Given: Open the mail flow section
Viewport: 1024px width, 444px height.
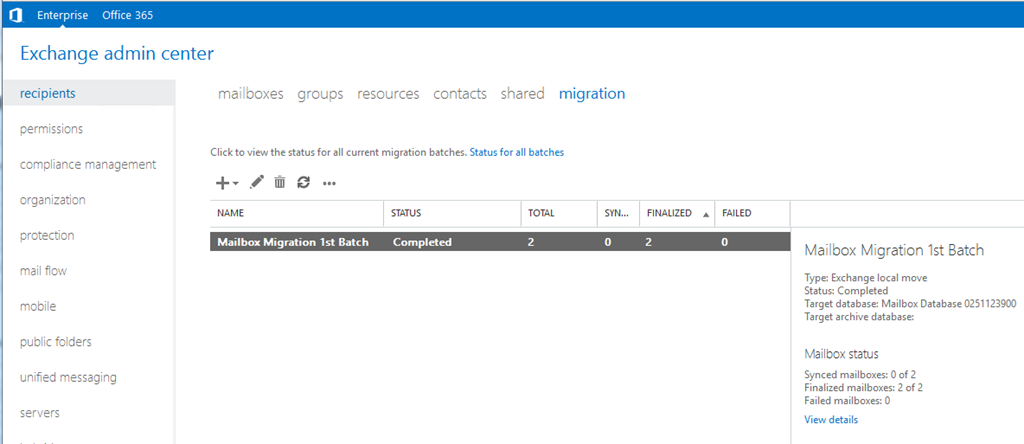Looking at the screenshot, I should coord(43,270).
